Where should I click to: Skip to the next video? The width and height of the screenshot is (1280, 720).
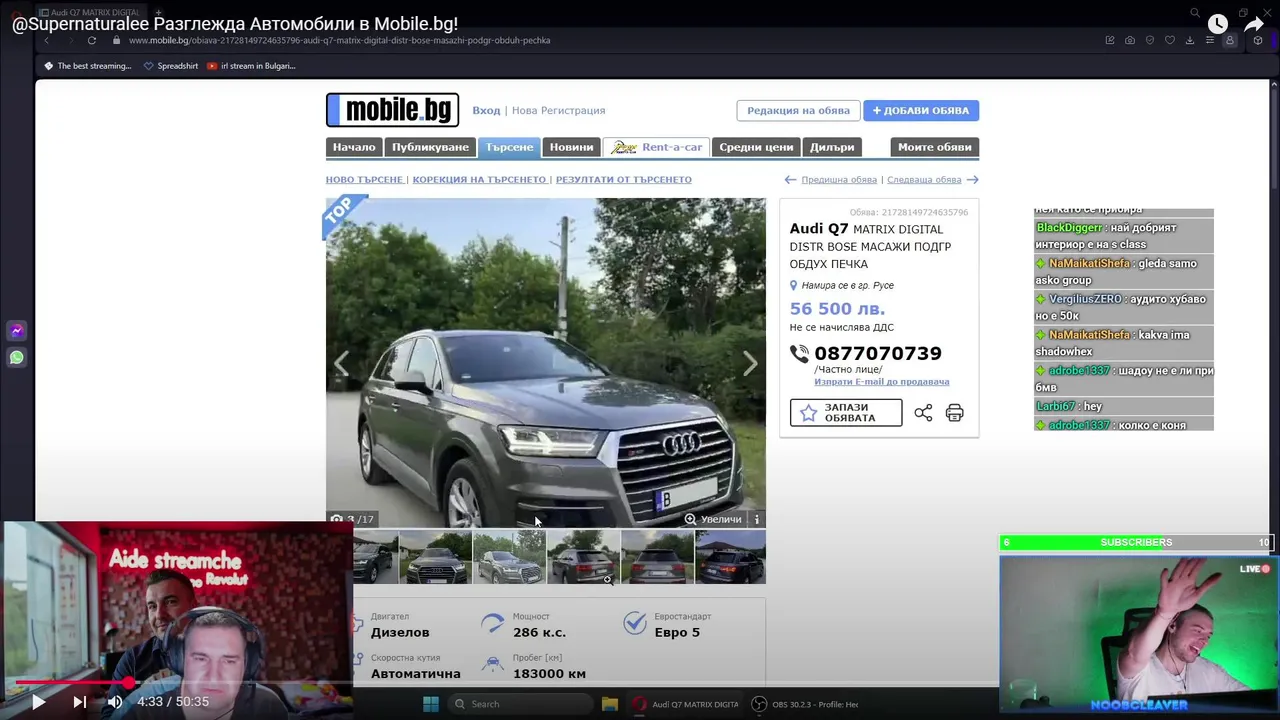click(79, 702)
